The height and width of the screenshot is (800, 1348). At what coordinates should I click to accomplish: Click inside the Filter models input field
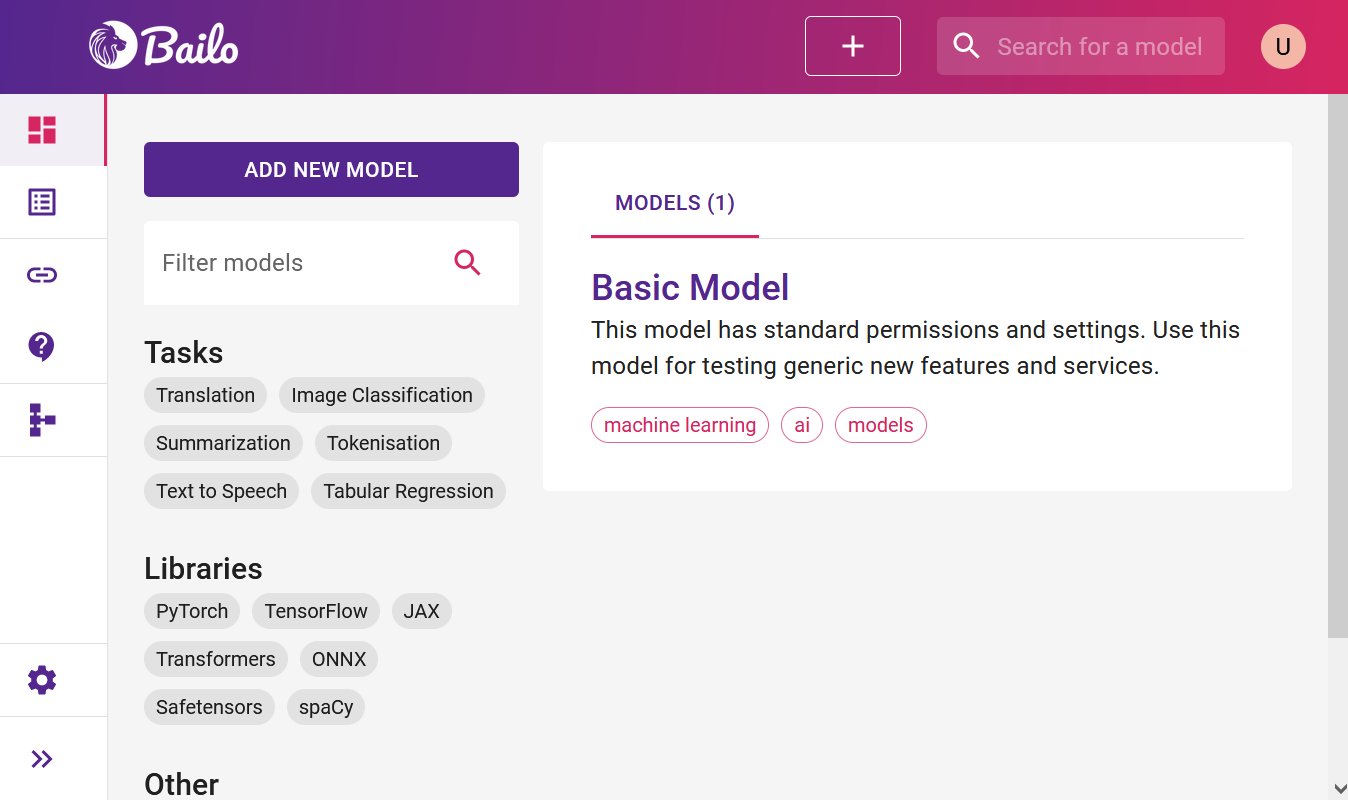tap(290, 262)
